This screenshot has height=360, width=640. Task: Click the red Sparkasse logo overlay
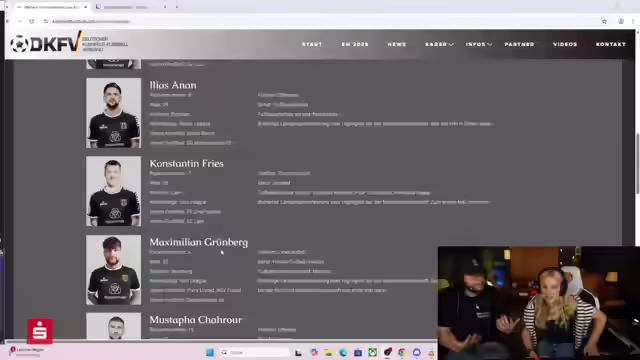click(x=40, y=331)
